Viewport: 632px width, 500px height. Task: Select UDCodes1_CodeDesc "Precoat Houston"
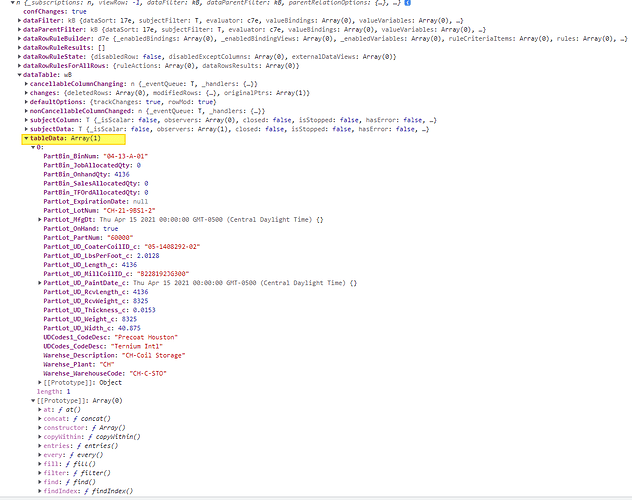click(x=146, y=337)
